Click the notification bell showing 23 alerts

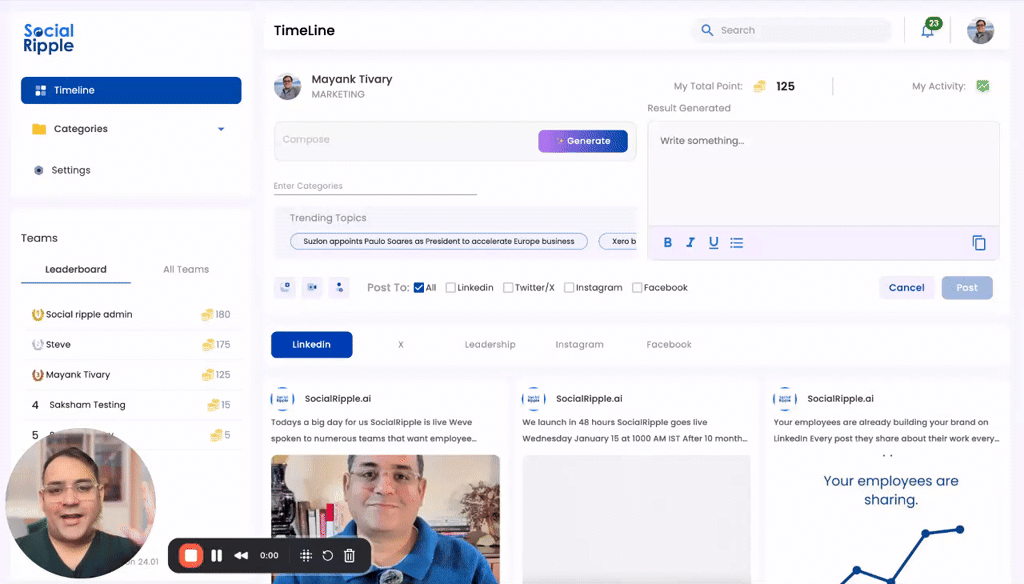pyautogui.click(x=927, y=30)
